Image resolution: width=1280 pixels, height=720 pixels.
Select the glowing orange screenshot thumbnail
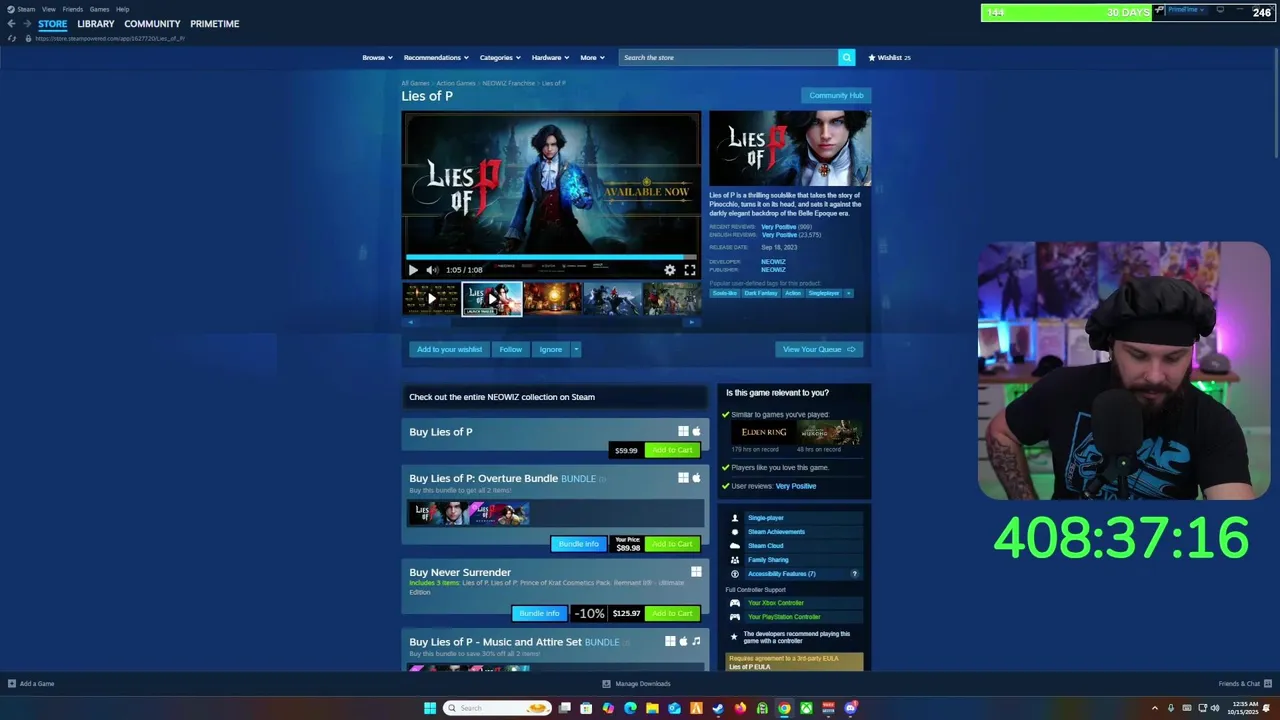(552, 299)
